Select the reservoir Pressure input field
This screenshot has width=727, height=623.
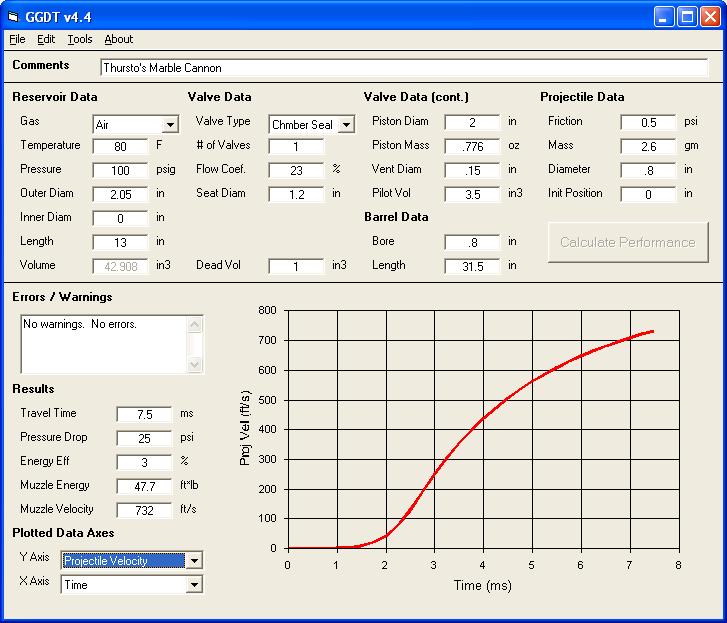pos(120,170)
